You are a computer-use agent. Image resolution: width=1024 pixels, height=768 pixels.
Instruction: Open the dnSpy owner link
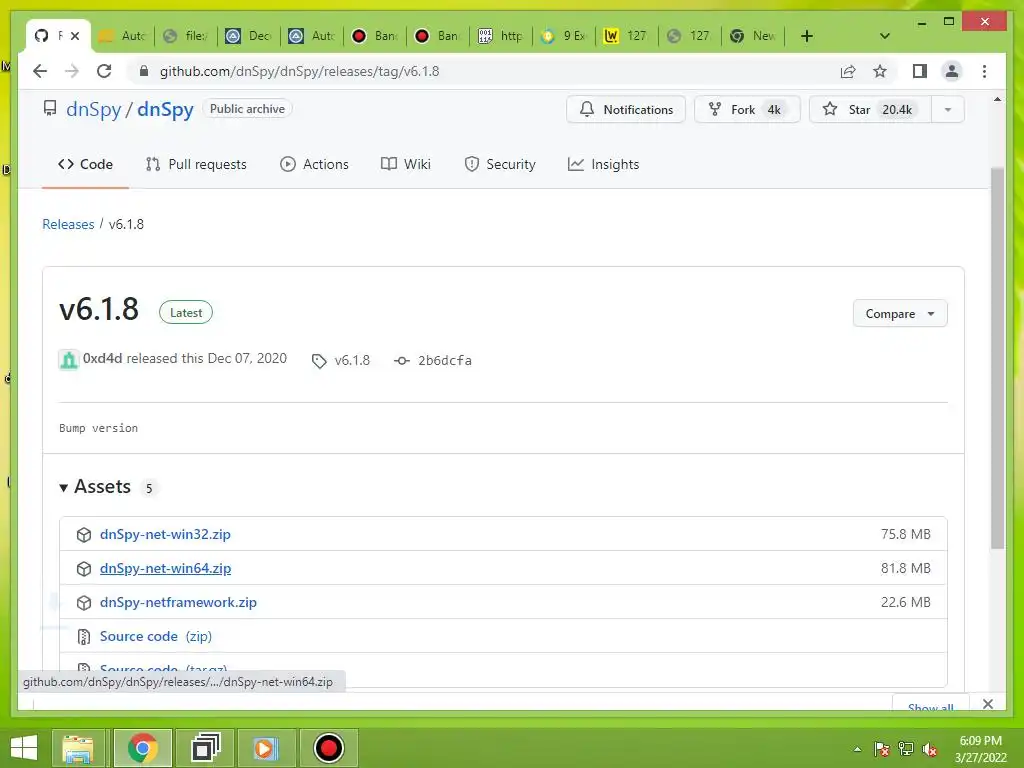pyautogui.click(x=93, y=109)
